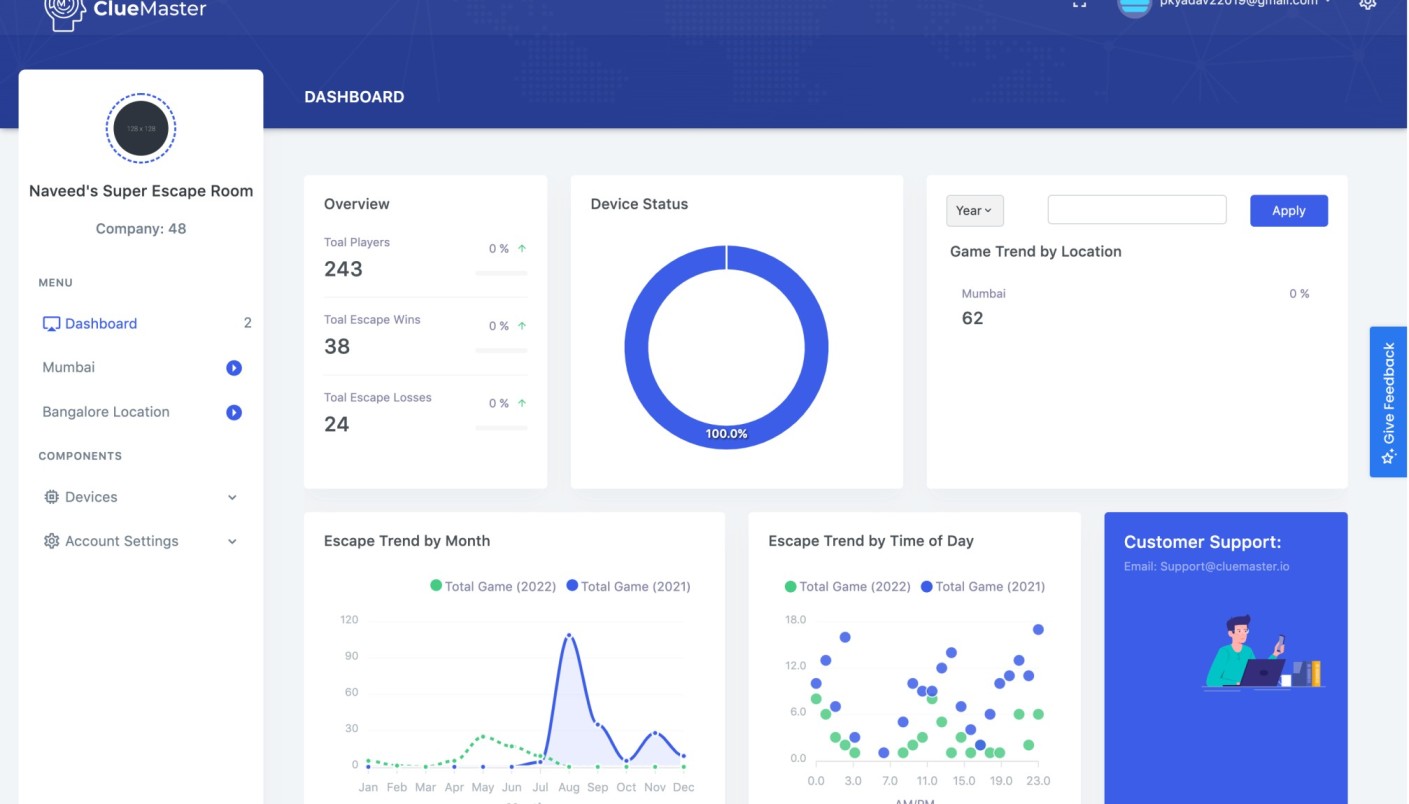Click the Dashboard monitor icon
Viewport: 1409px width, 804px height.
pos(51,324)
